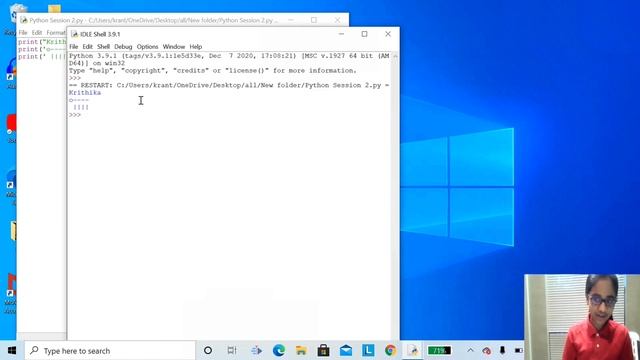Show hidden system tray icons
The height and width of the screenshot is (360, 640).
(470, 350)
